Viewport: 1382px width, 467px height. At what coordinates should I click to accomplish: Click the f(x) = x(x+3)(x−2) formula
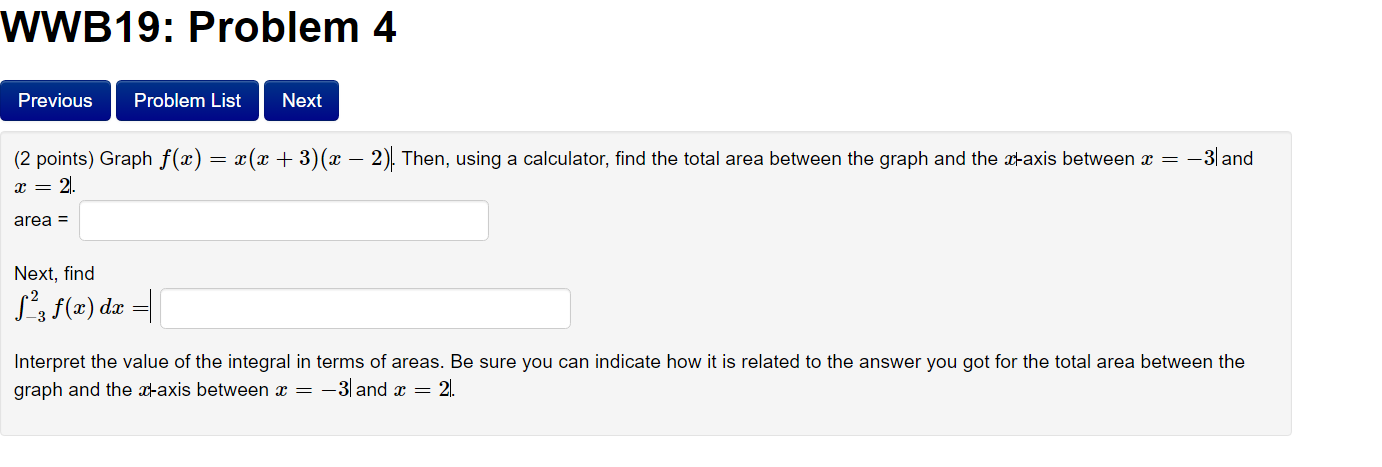276,159
